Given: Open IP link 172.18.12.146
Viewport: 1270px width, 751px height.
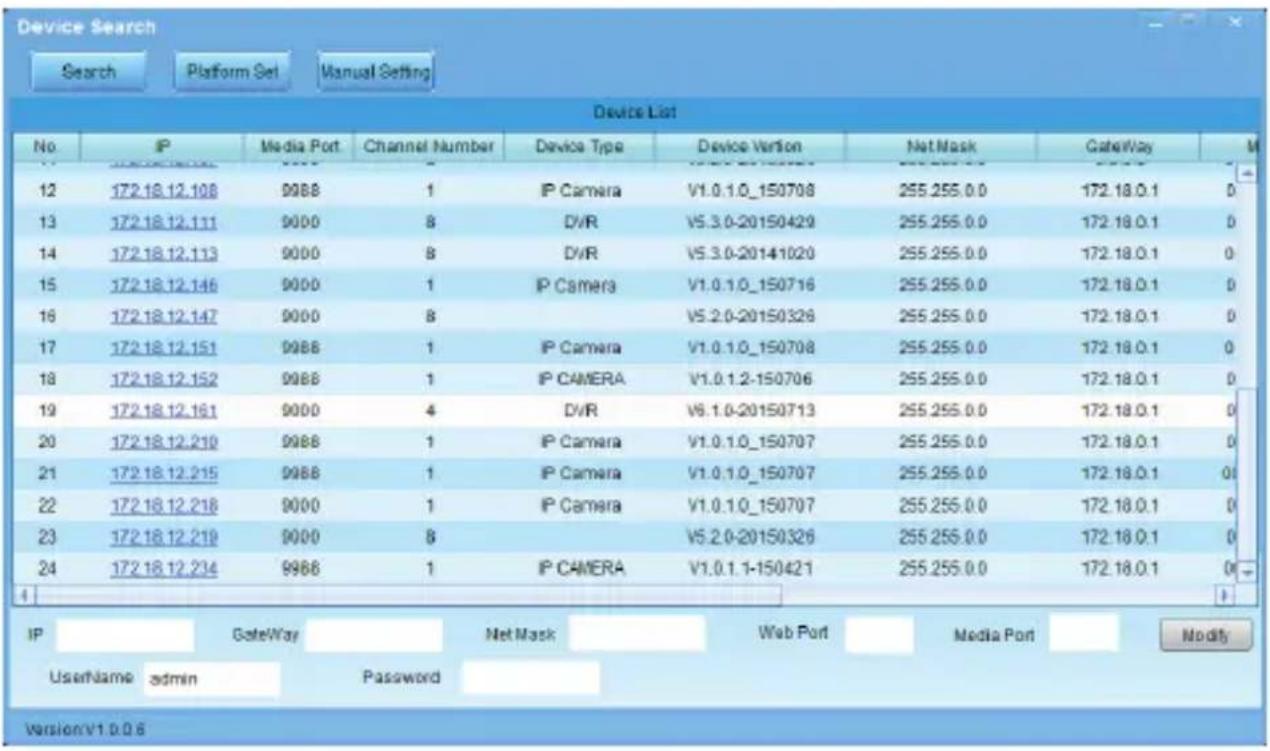Looking at the screenshot, I should (x=165, y=285).
